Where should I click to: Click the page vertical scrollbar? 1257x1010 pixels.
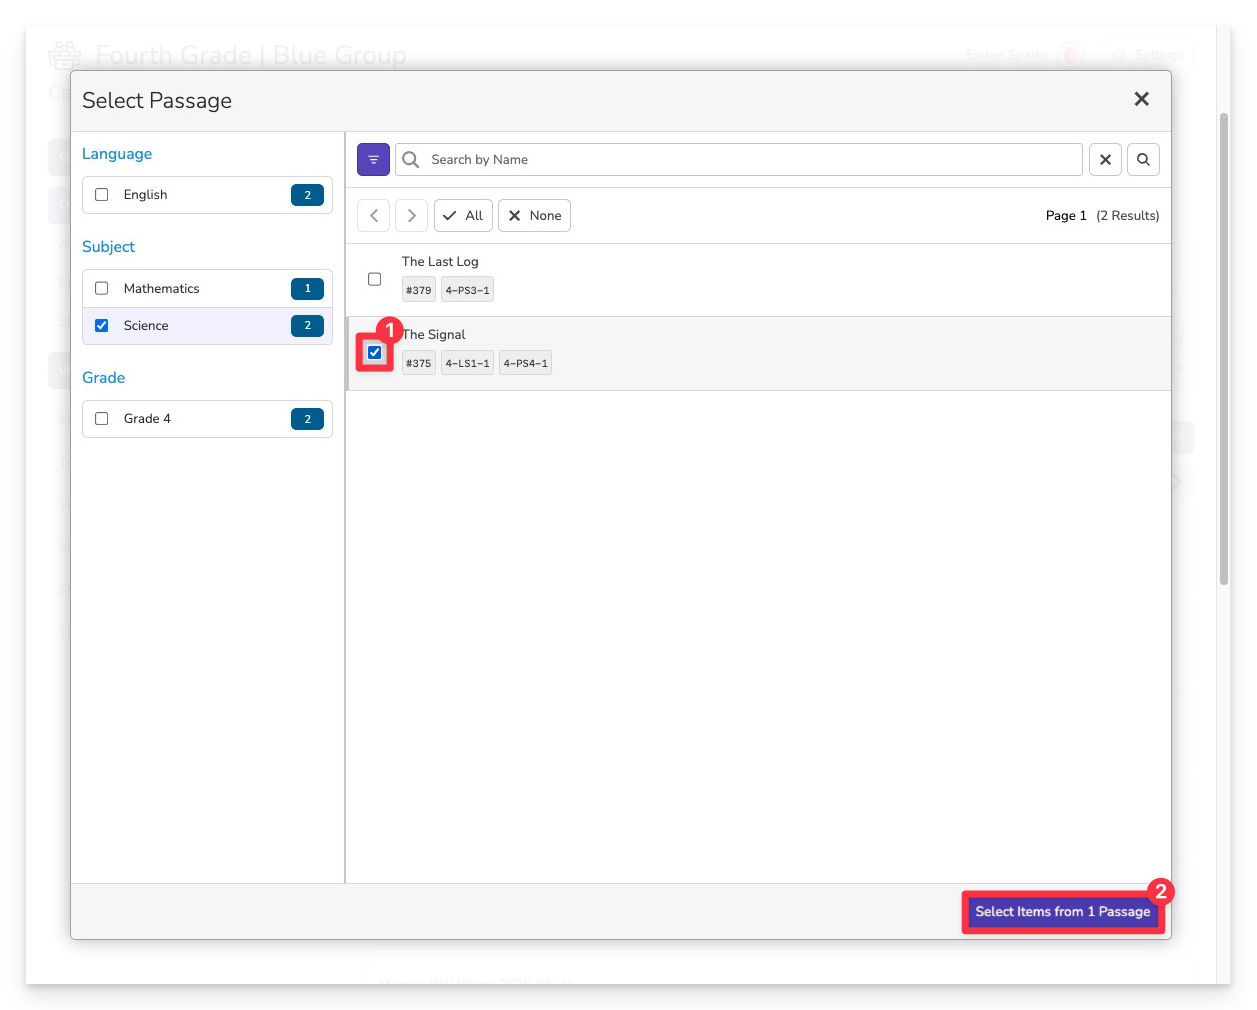tap(1223, 350)
